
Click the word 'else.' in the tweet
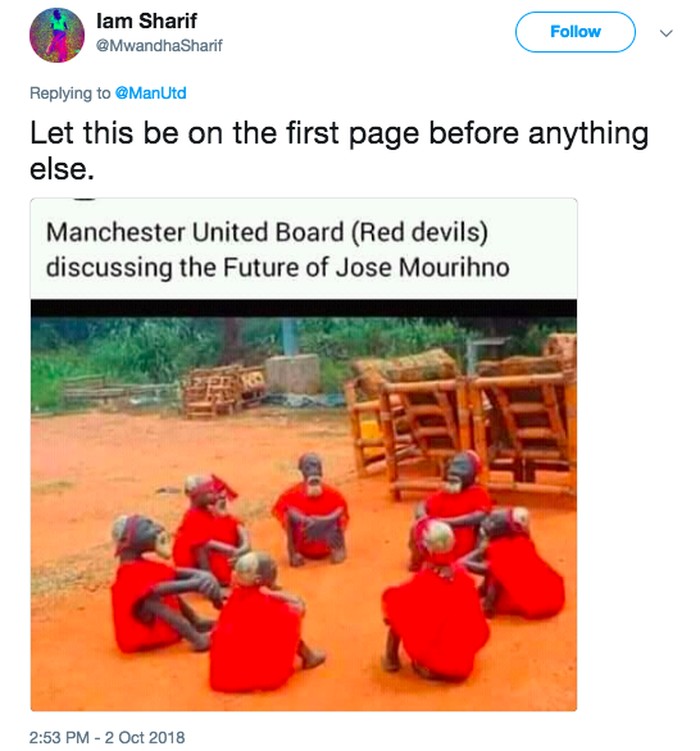pyautogui.click(x=62, y=169)
